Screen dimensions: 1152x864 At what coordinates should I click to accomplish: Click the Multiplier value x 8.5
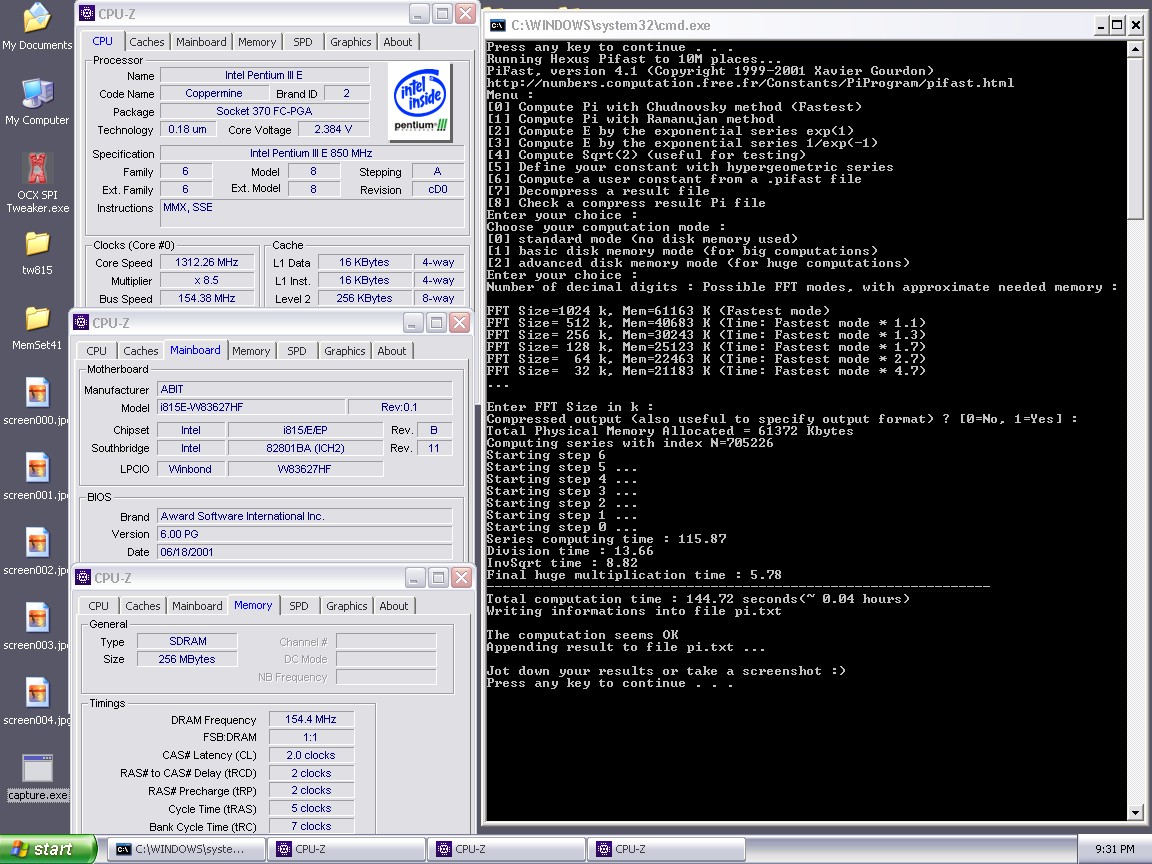pyautogui.click(x=206, y=281)
